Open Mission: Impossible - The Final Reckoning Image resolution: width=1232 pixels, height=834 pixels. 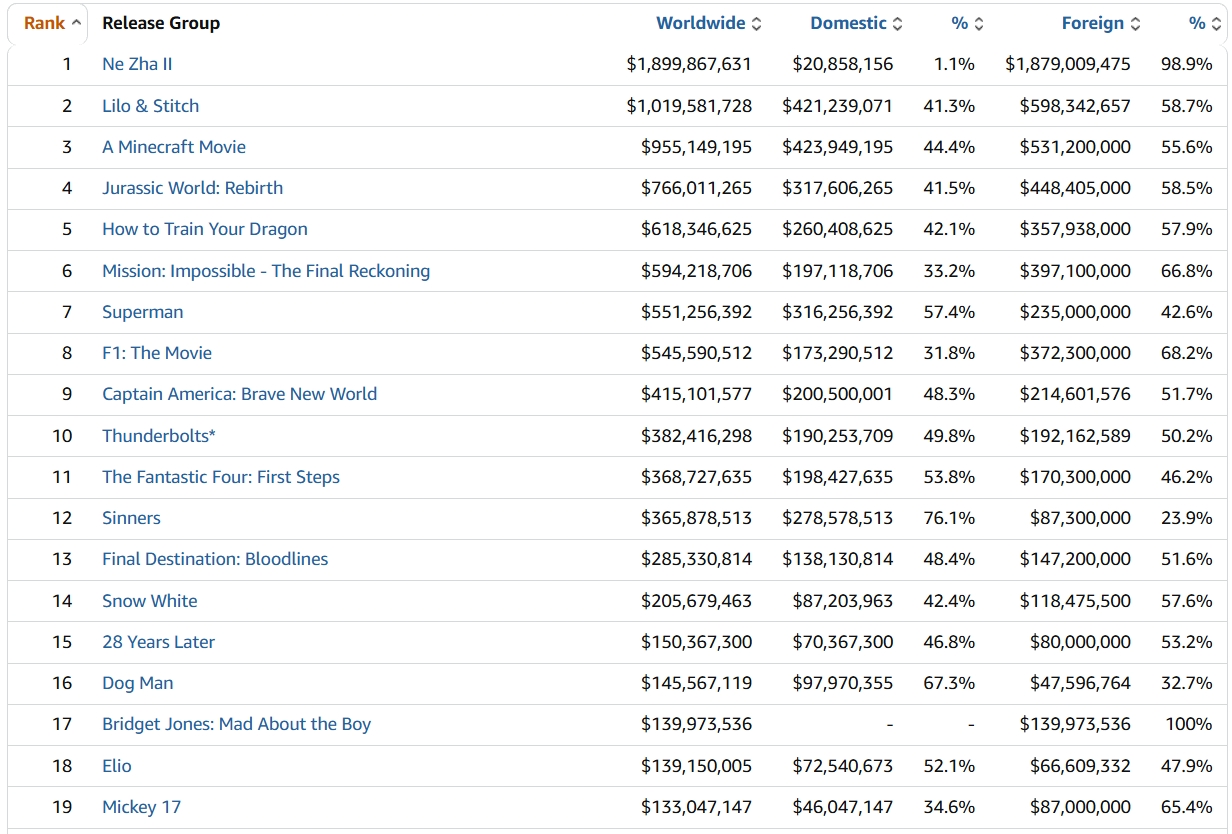266,271
